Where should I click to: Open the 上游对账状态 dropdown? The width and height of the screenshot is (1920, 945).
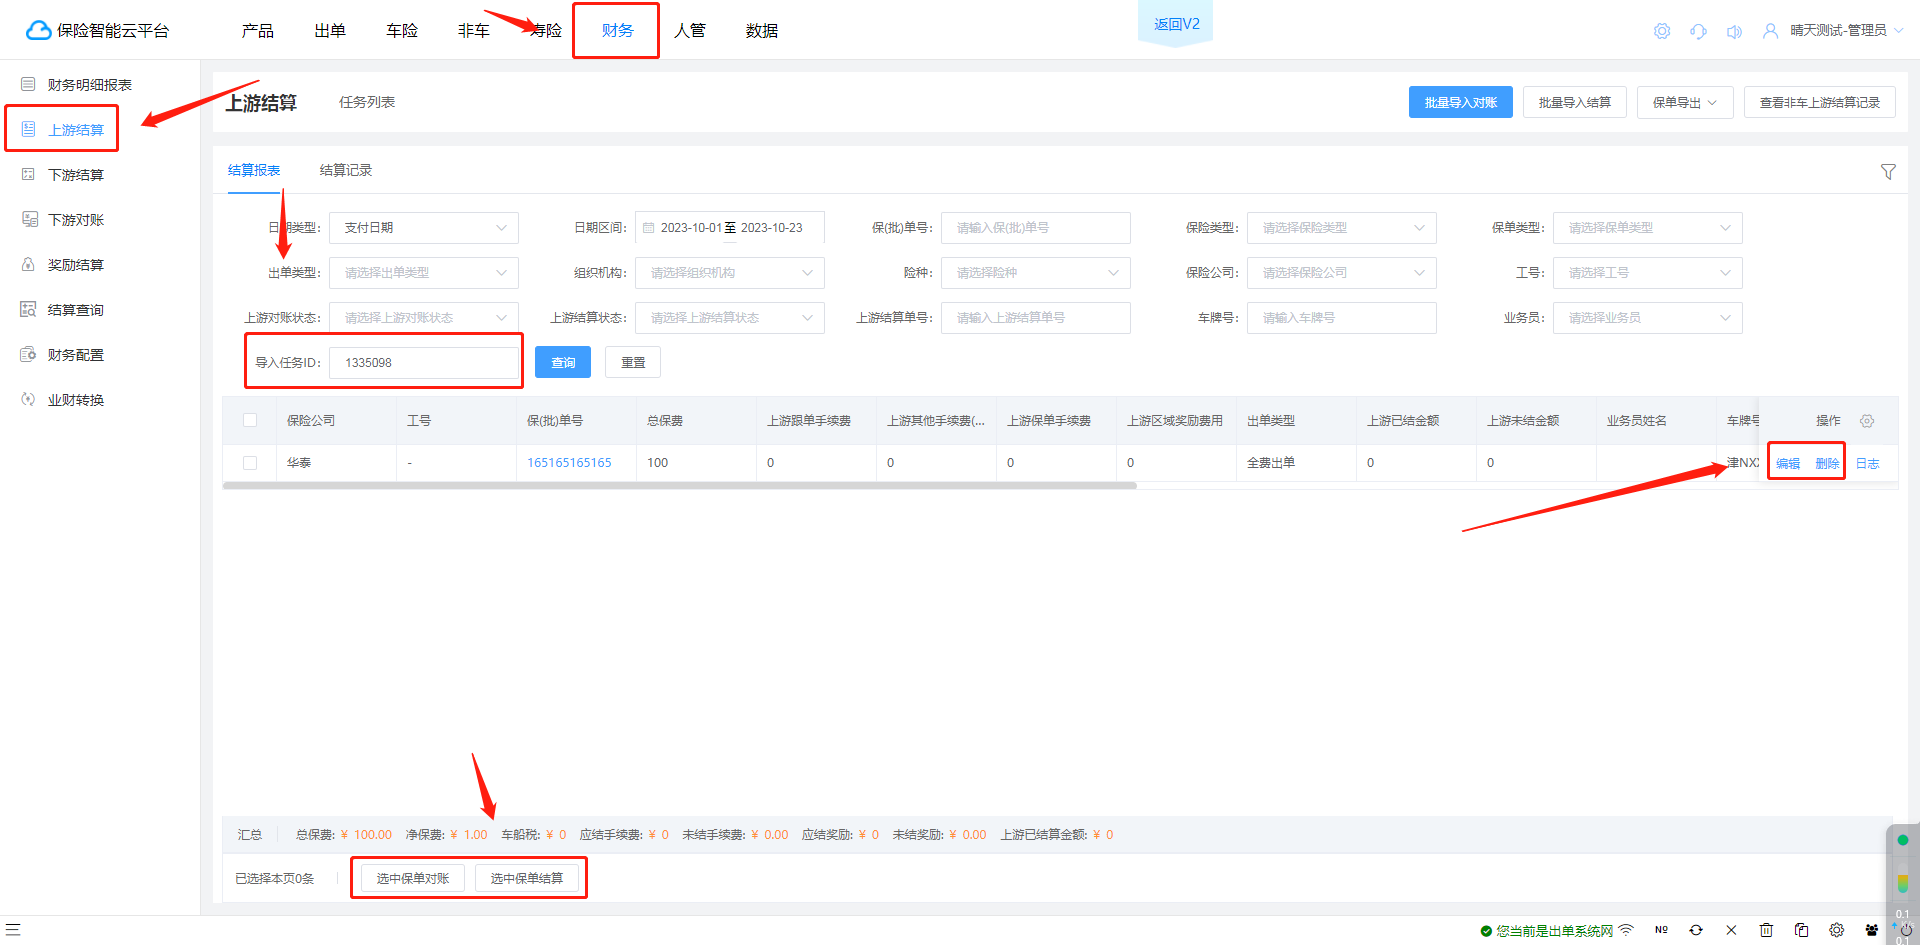coord(424,318)
